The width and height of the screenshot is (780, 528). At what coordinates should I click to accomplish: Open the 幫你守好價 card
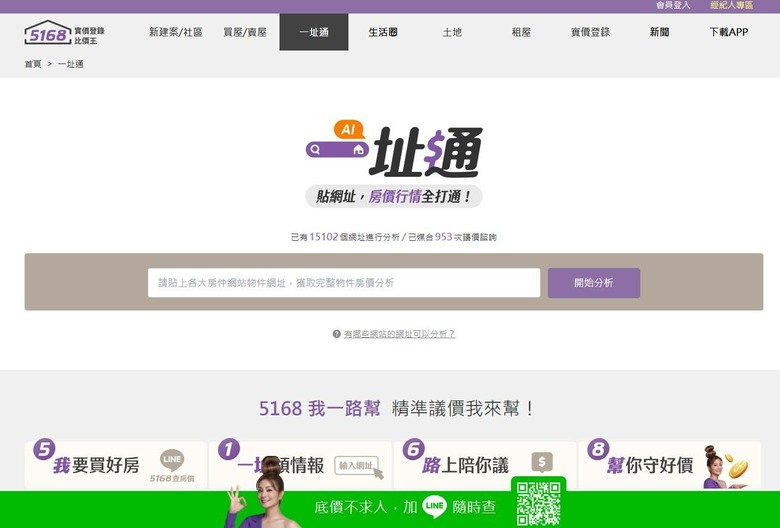[x=670, y=465]
